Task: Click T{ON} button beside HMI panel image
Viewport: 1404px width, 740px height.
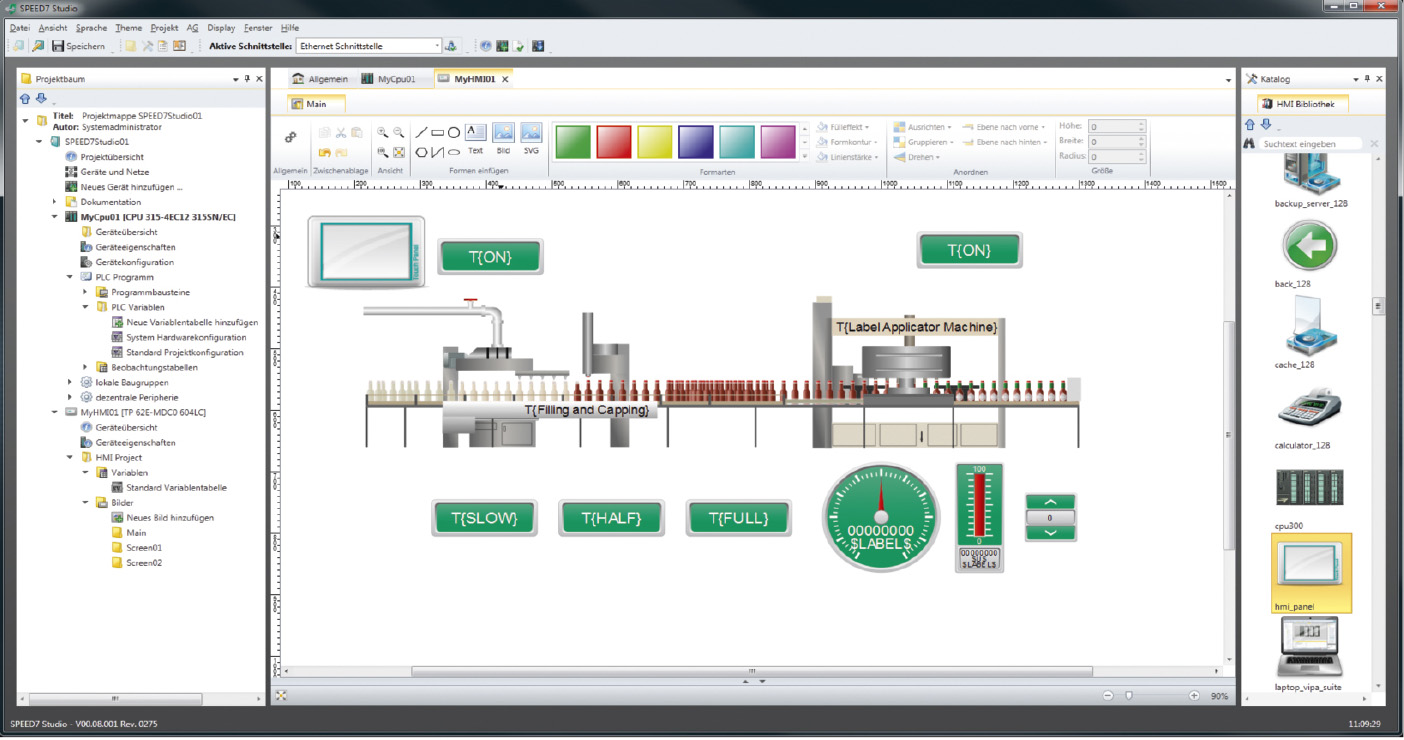Action: coord(490,257)
